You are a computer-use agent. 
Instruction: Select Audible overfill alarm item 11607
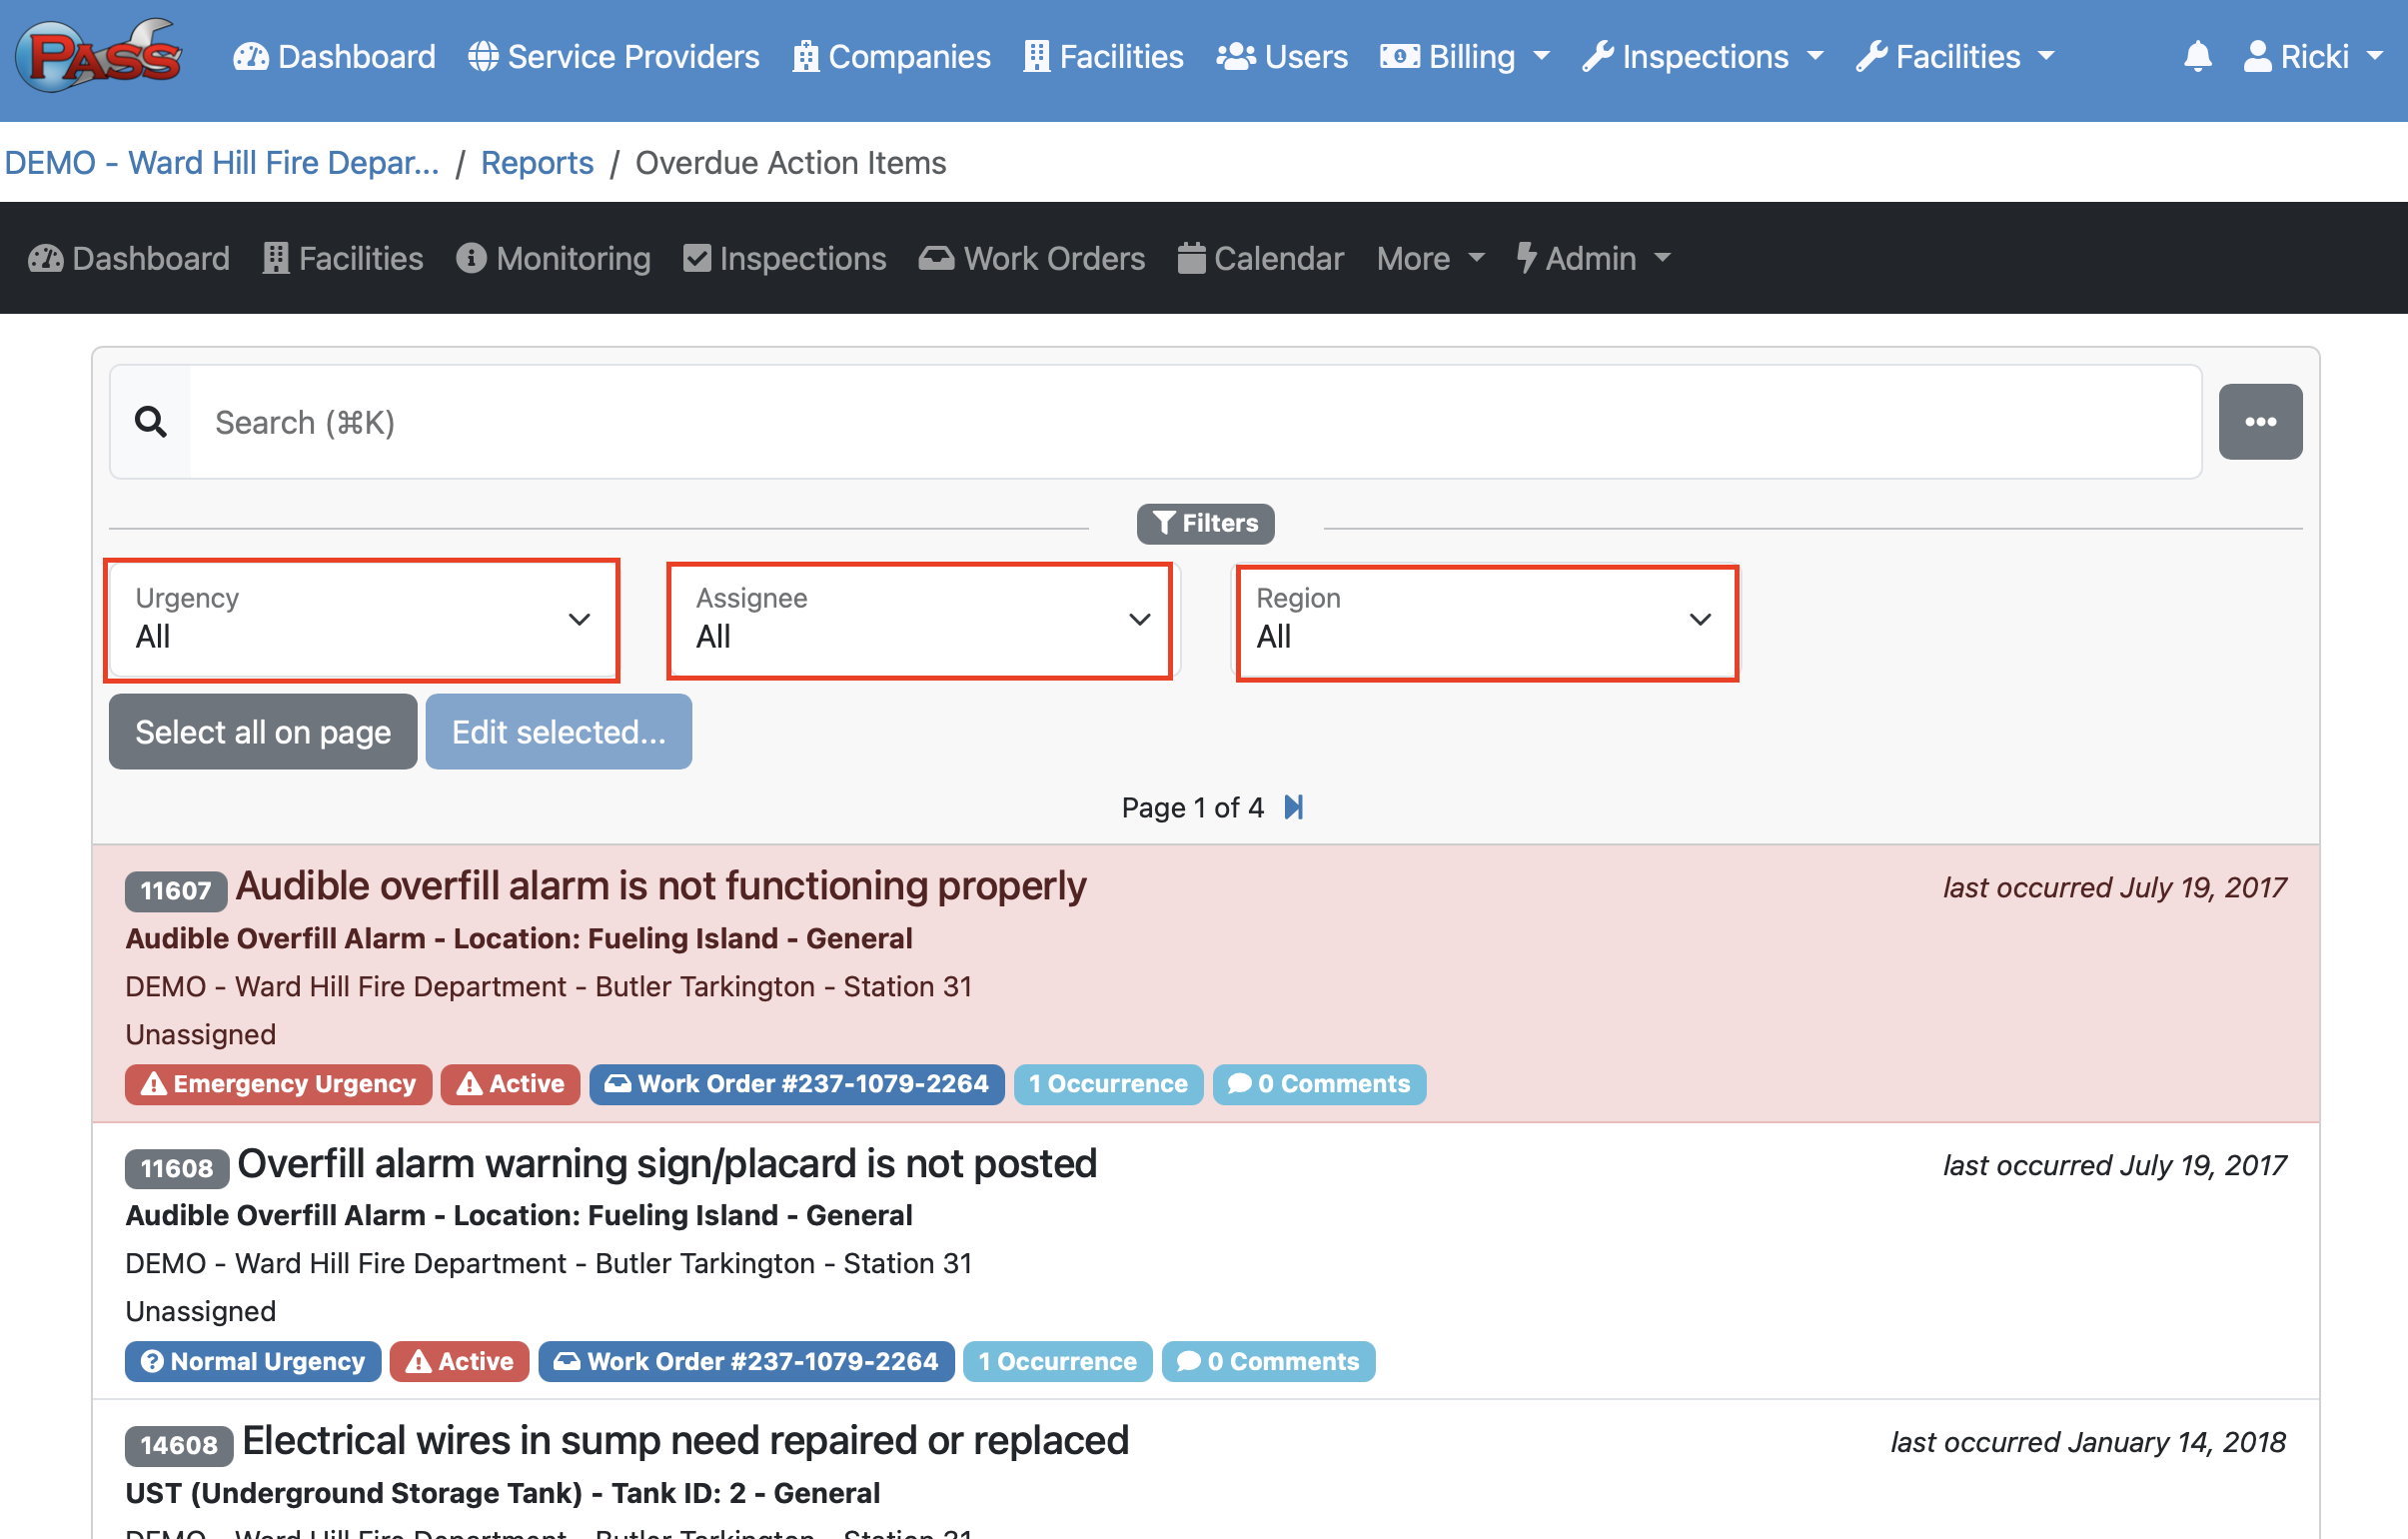click(x=660, y=887)
